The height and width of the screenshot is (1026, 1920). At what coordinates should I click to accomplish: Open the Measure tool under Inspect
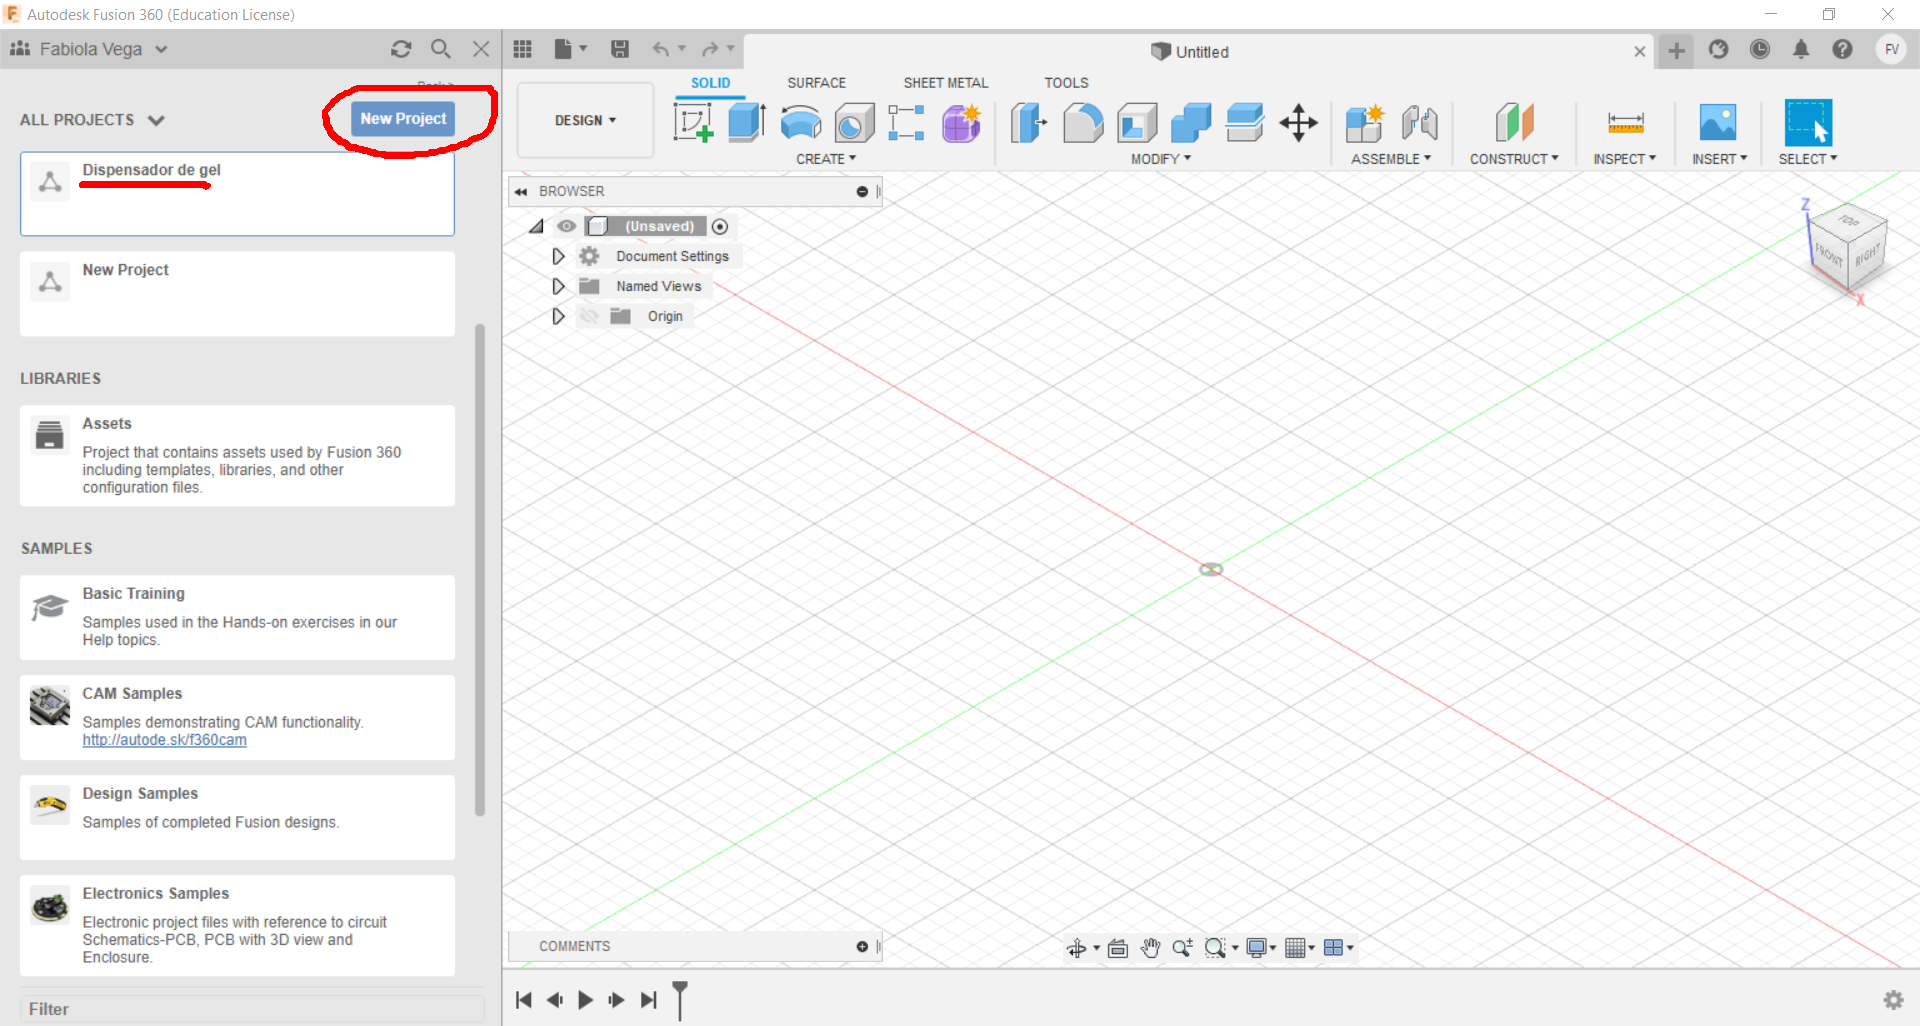[1627, 122]
